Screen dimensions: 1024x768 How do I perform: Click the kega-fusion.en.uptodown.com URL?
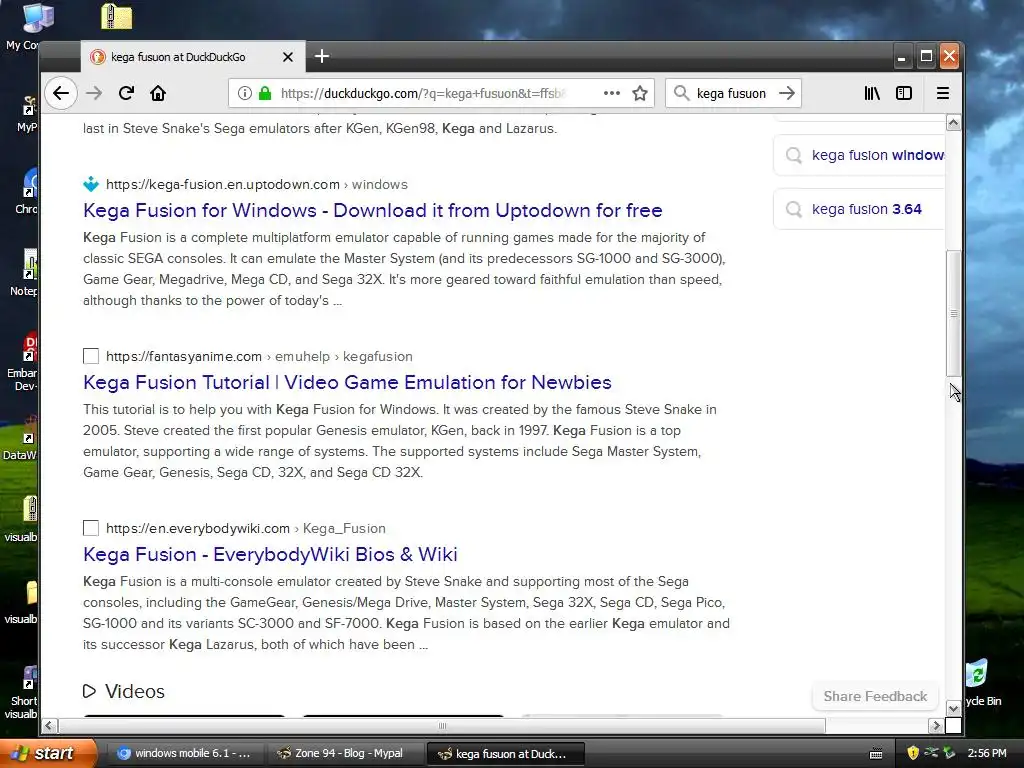[223, 184]
